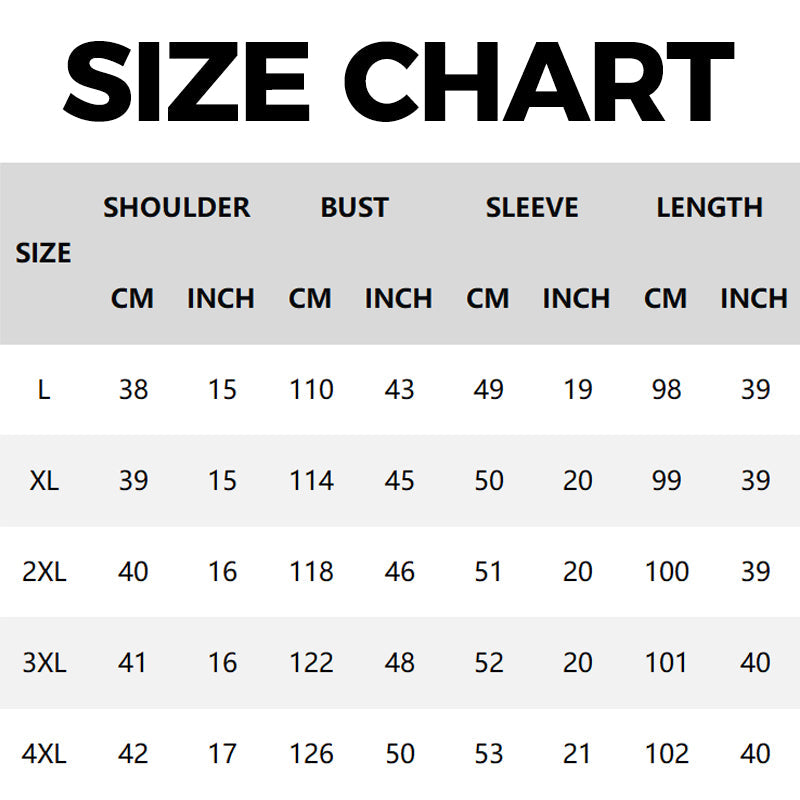
Task: Click the SIZE header cell
Action: click(x=43, y=254)
